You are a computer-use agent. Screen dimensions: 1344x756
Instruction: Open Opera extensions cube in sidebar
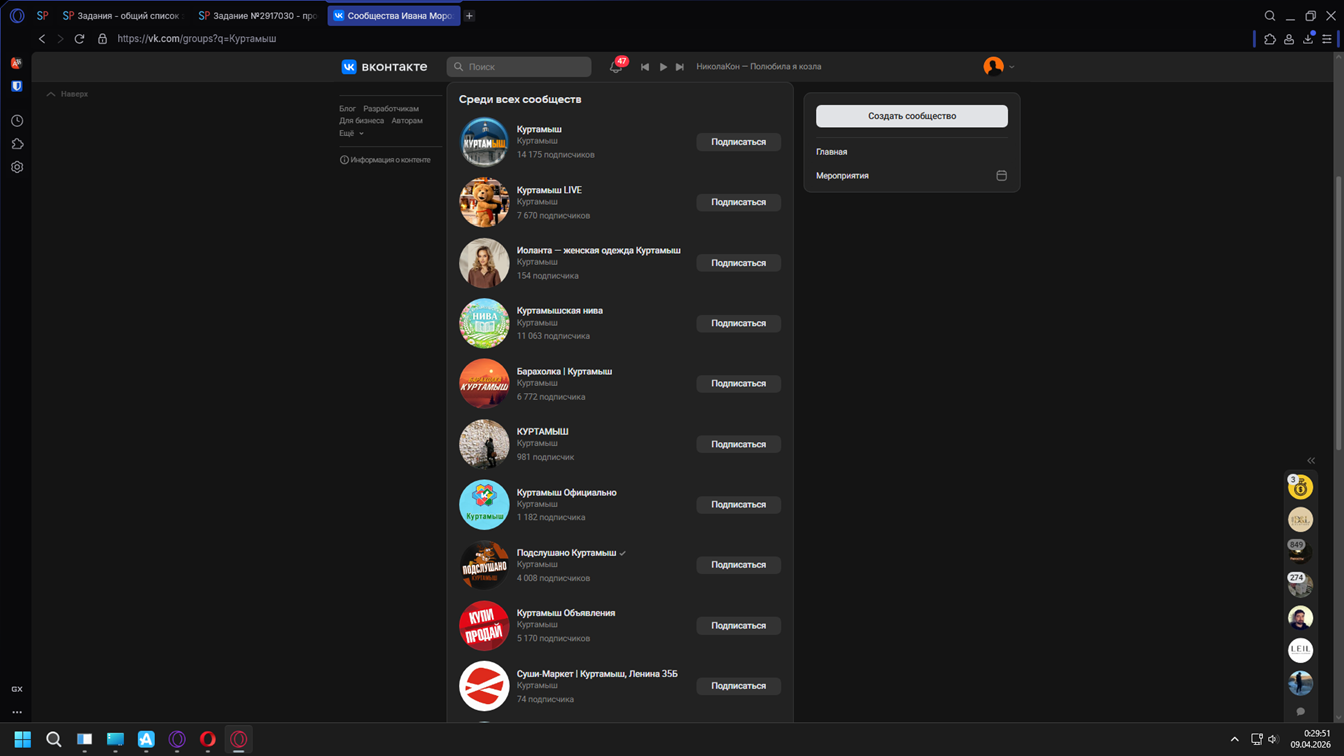17,144
